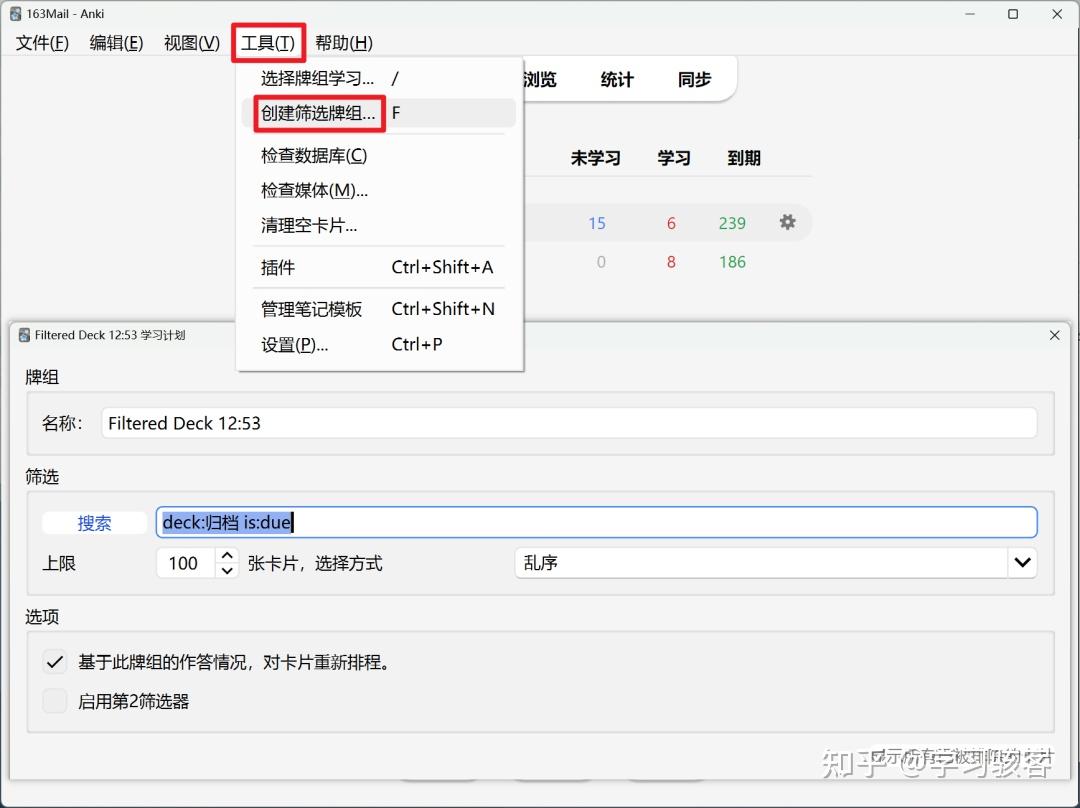Maximize the Anki main window
Screen dimensions: 1080x808
pyautogui.click(x=1013, y=14)
